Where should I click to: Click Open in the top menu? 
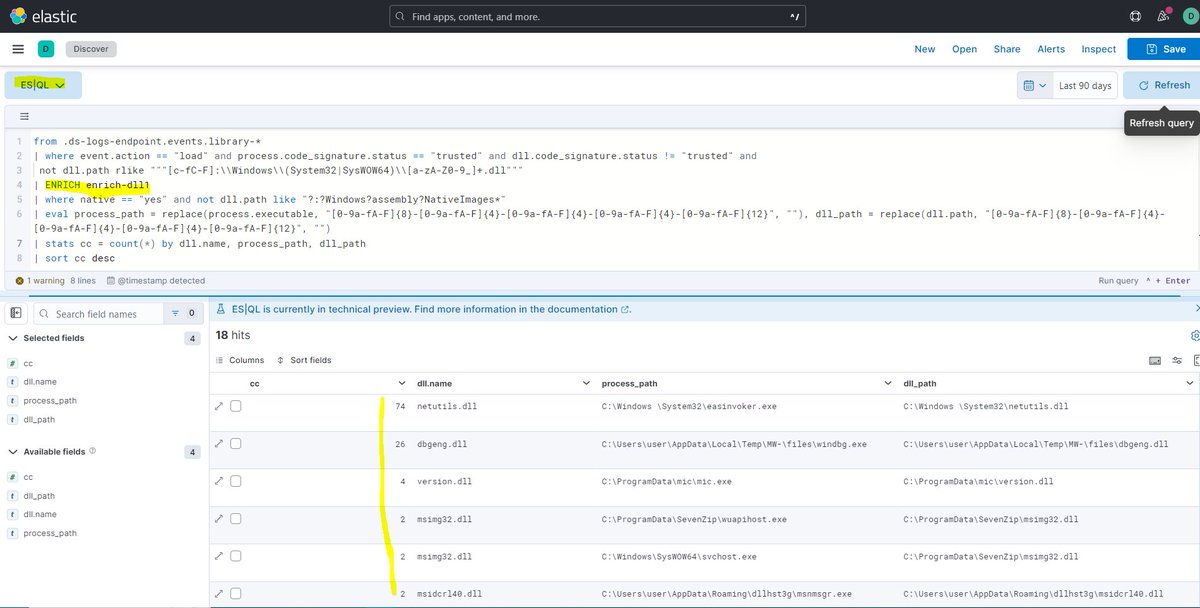pyautogui.click(x=964, y=49)
